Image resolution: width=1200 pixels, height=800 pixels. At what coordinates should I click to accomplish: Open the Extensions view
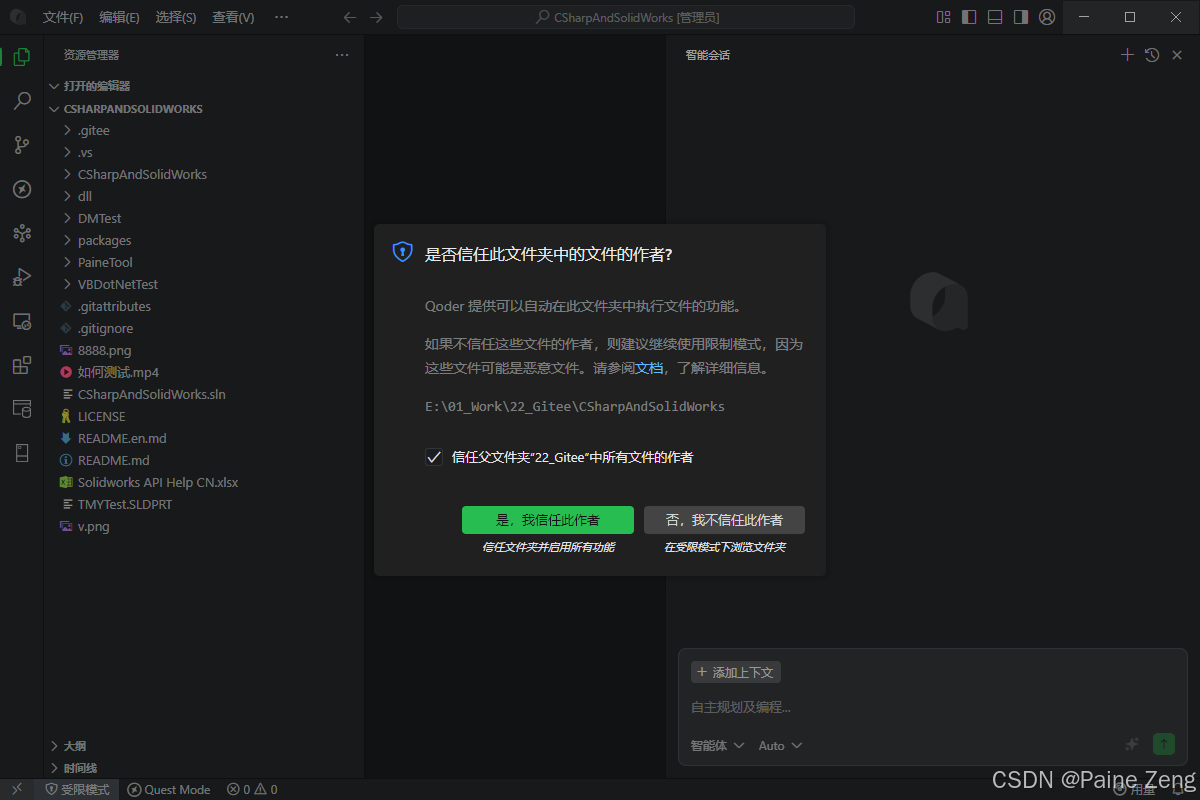point(21,365)
